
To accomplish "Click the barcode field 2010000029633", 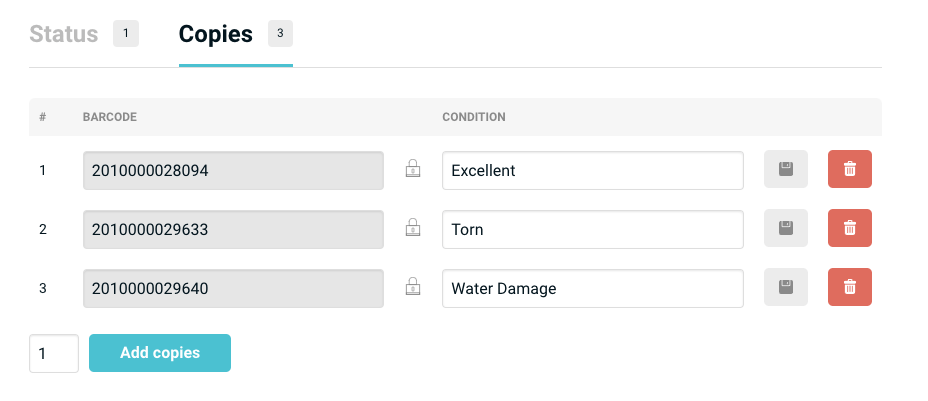I will pos(233,229).
